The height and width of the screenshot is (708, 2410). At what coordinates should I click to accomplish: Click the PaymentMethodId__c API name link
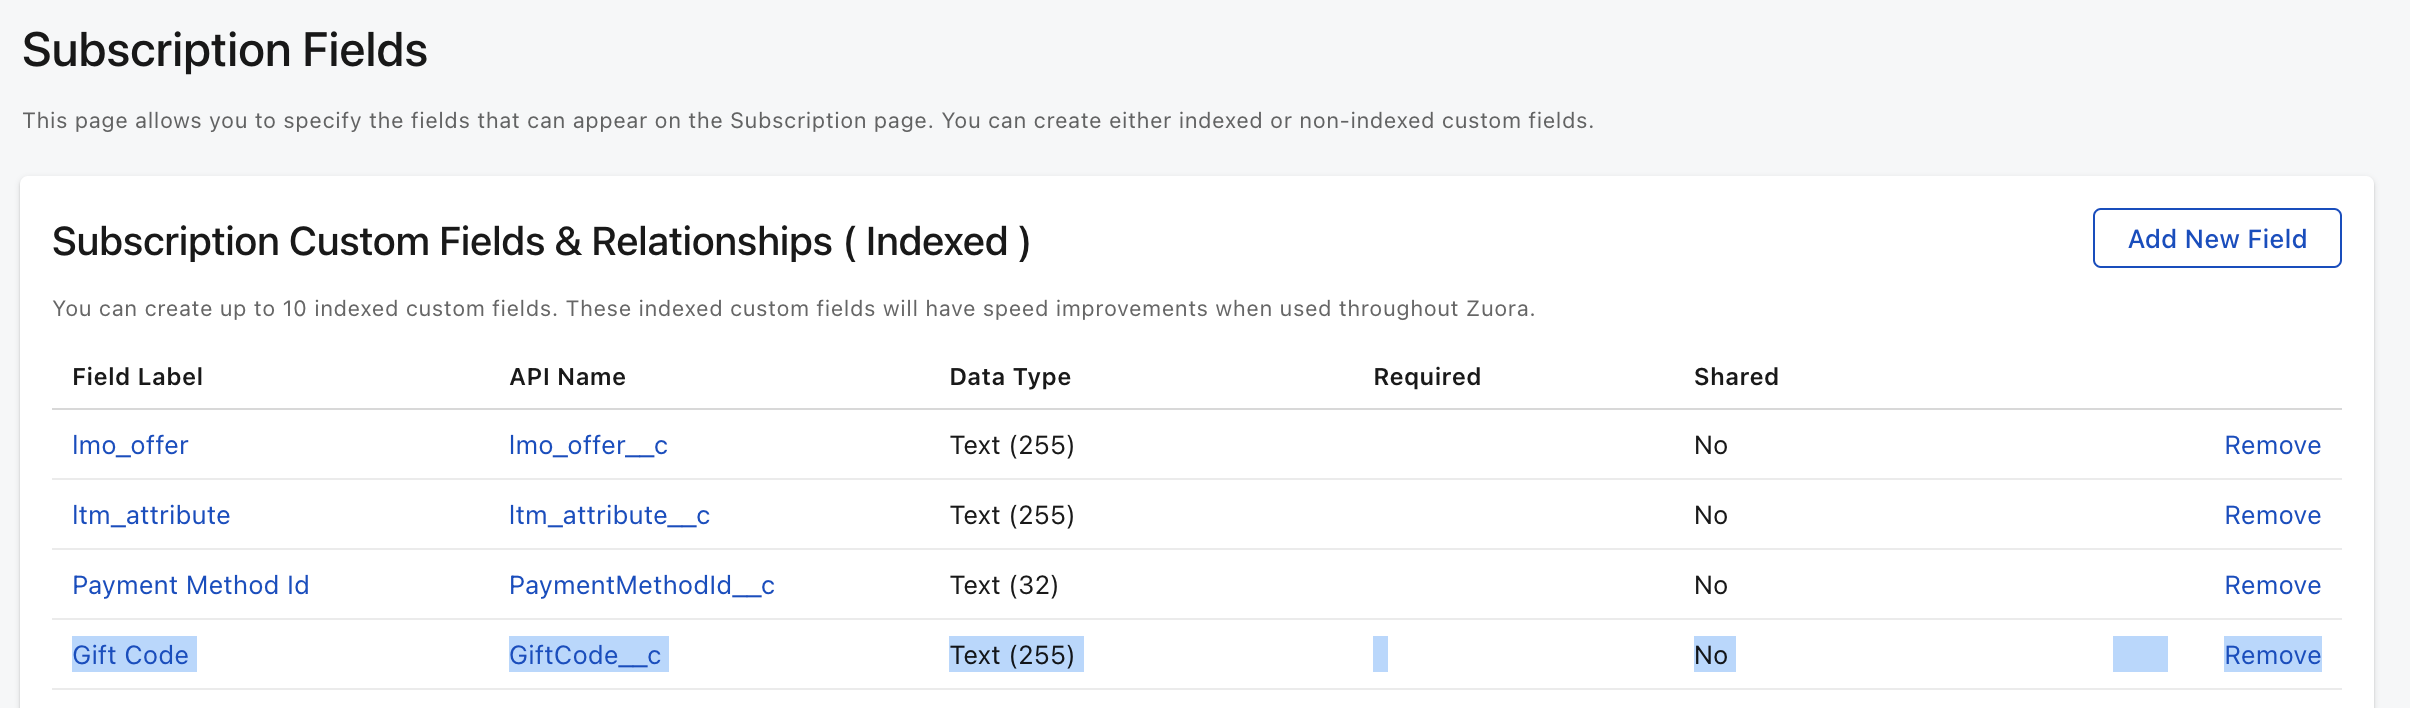pos(641,586)
